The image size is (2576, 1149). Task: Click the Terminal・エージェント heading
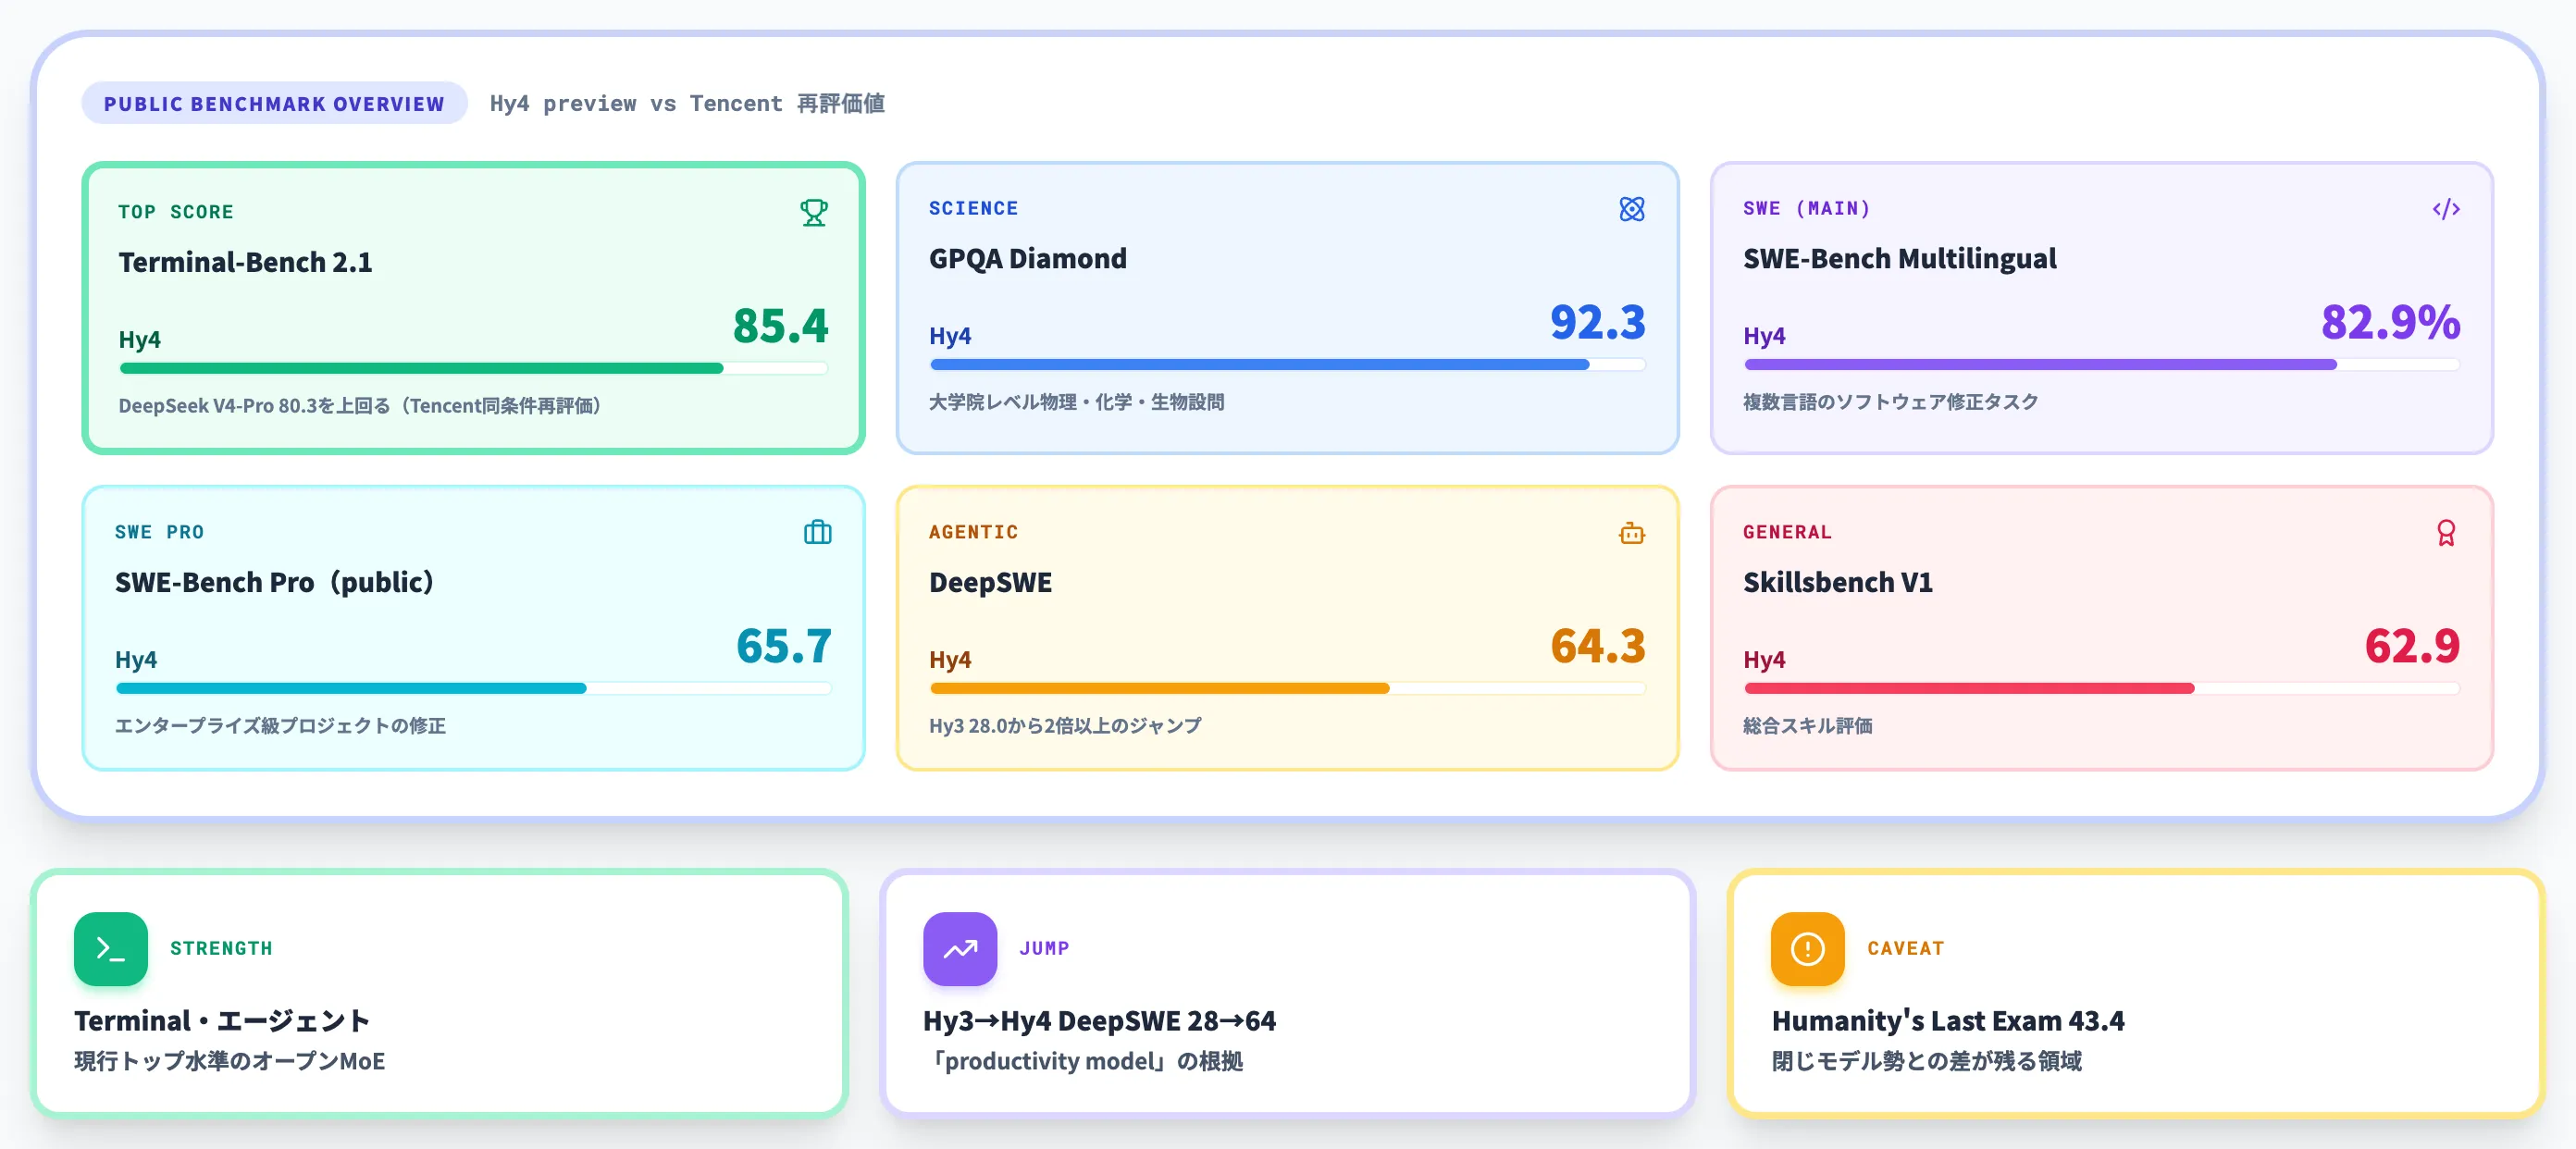pyautogui.click(x=222, y=1020)
